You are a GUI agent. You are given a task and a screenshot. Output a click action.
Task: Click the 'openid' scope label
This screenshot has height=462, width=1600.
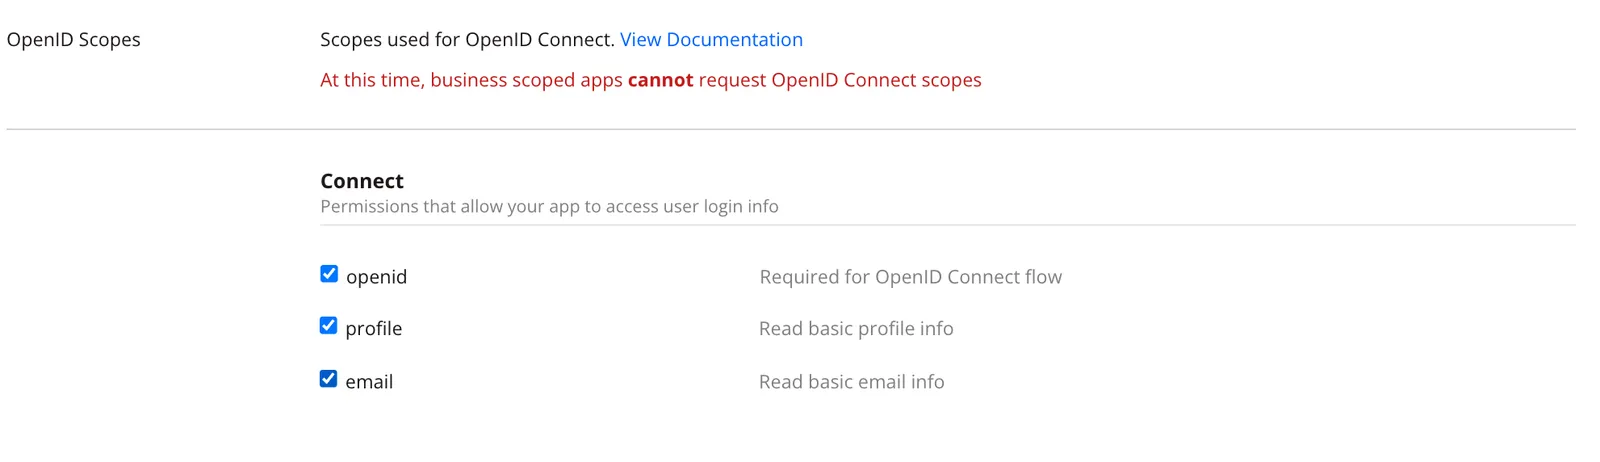(x=376, y=277)
